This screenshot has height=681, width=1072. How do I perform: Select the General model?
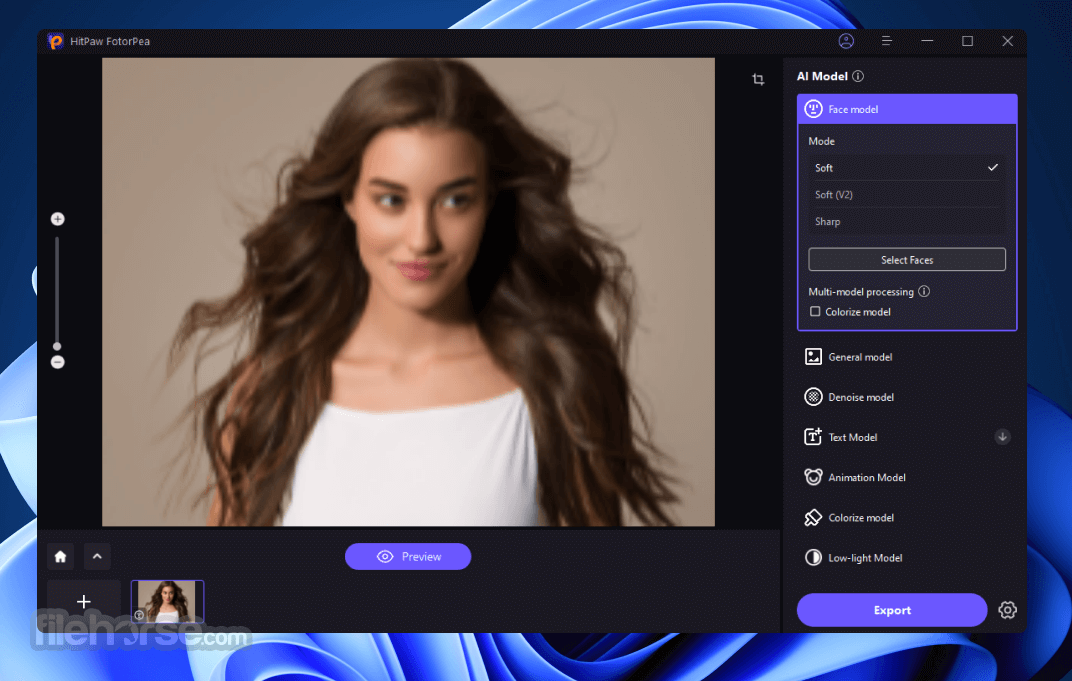[907, 357]
